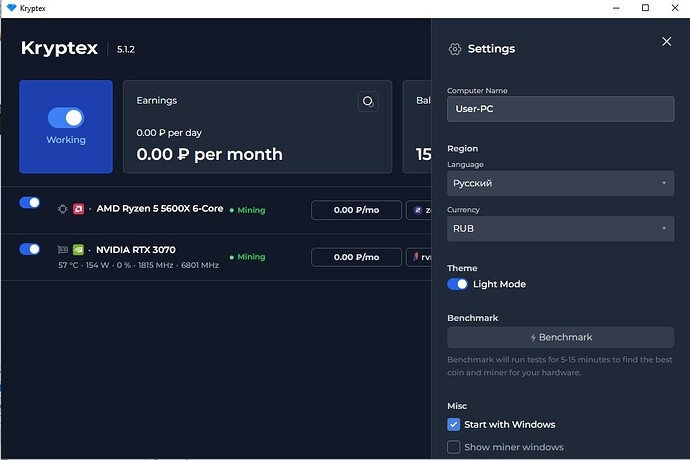
Task: Uncheck the Start with Windows checkbox
Action: click(454, 424)
